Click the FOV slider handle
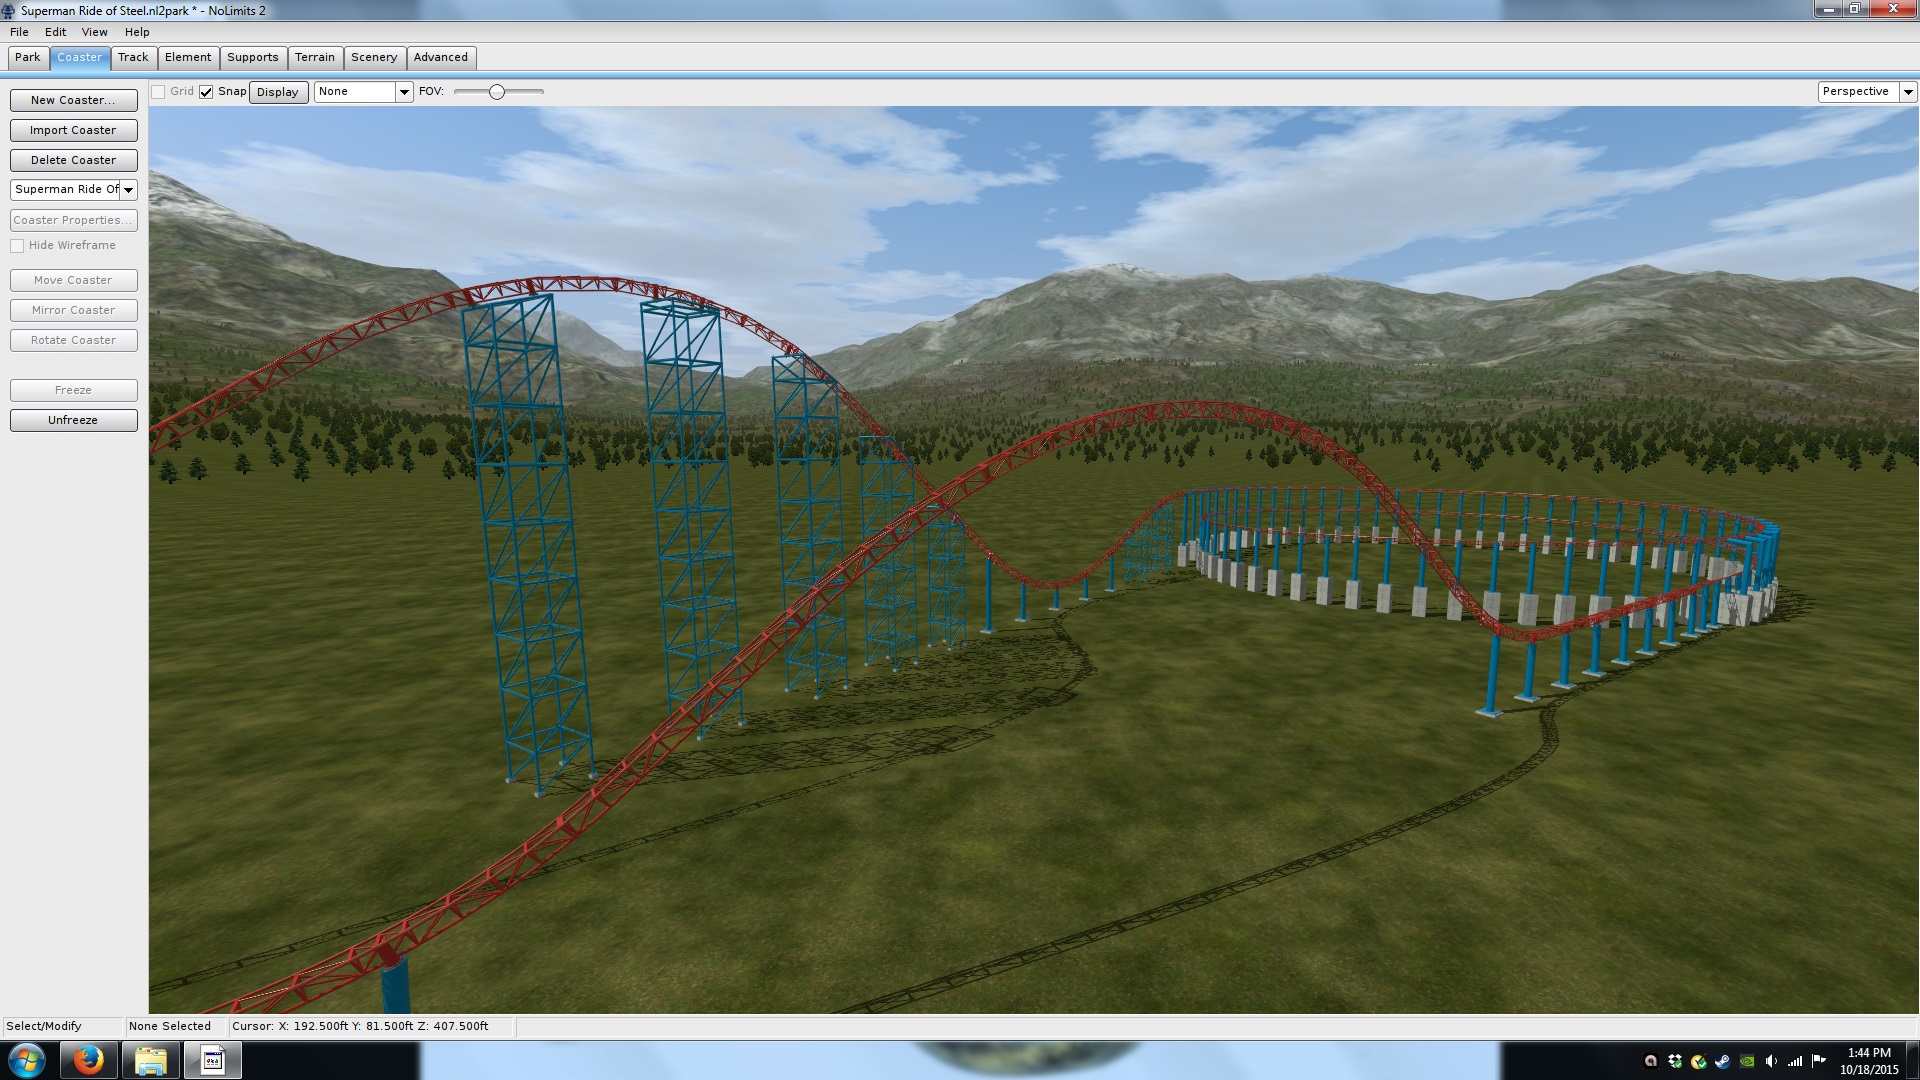 tap(496, 92)
